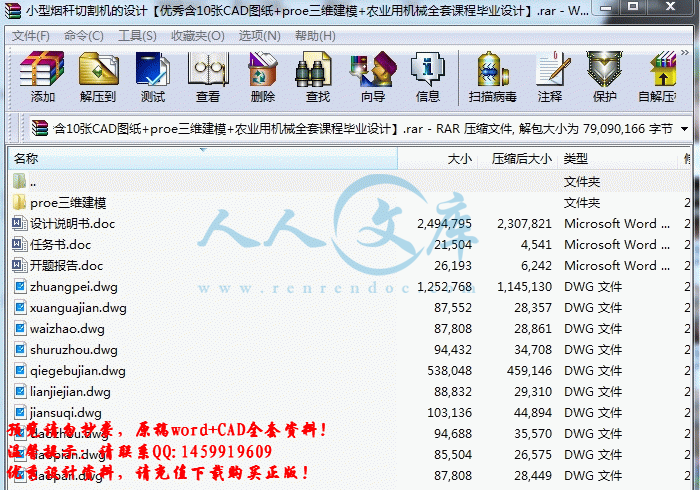Click size value 2,494,795
The width and height of the screenshot is (700, 490).
click(444, 224)
